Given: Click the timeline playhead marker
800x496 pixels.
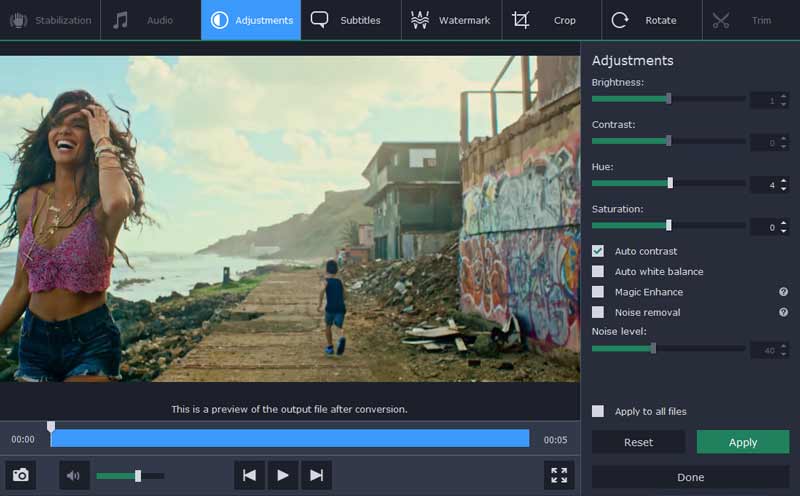Looking at the screenshot, I should (x=51, y=426).
